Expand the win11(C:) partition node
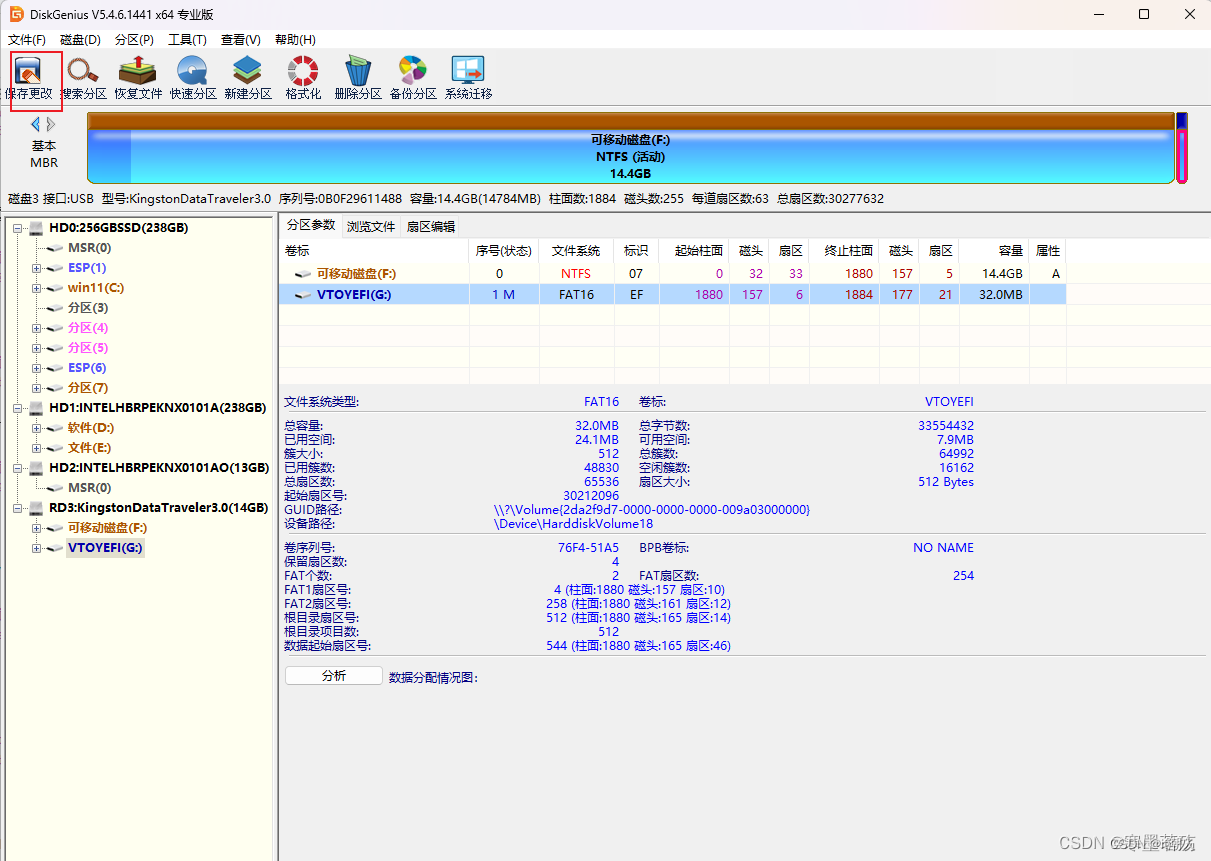 pyautogui.click(x=37, y=288)
